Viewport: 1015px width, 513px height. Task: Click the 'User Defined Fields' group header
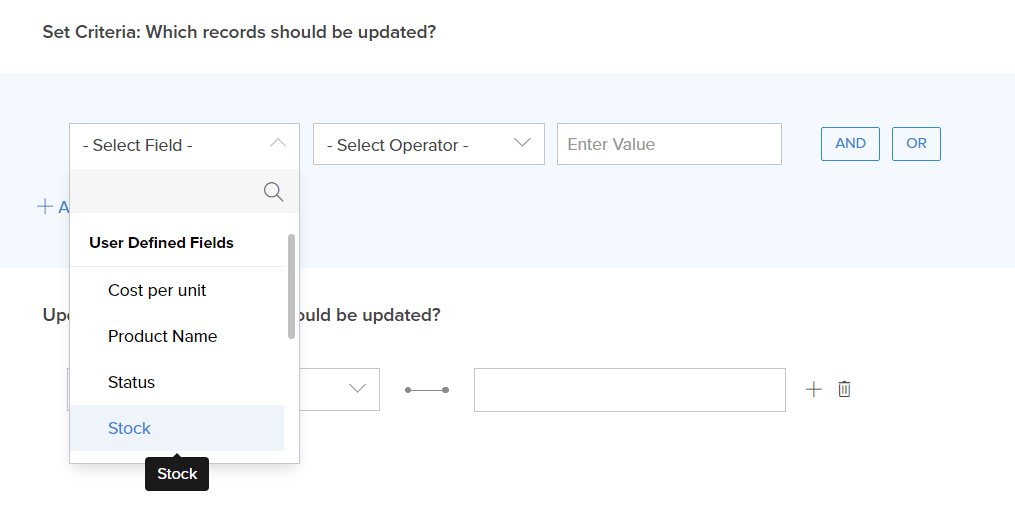(x=161, y=242)
